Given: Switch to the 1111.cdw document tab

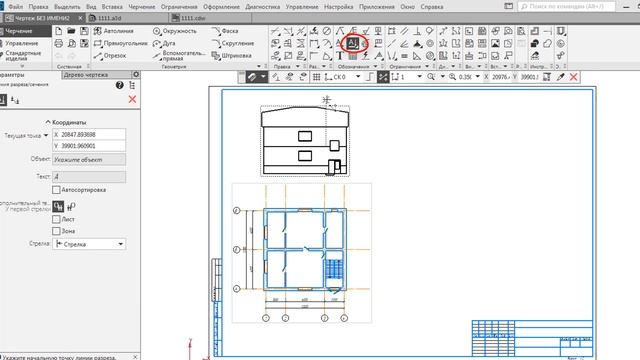Looking at the screenshot, I should tap(210, 18).
